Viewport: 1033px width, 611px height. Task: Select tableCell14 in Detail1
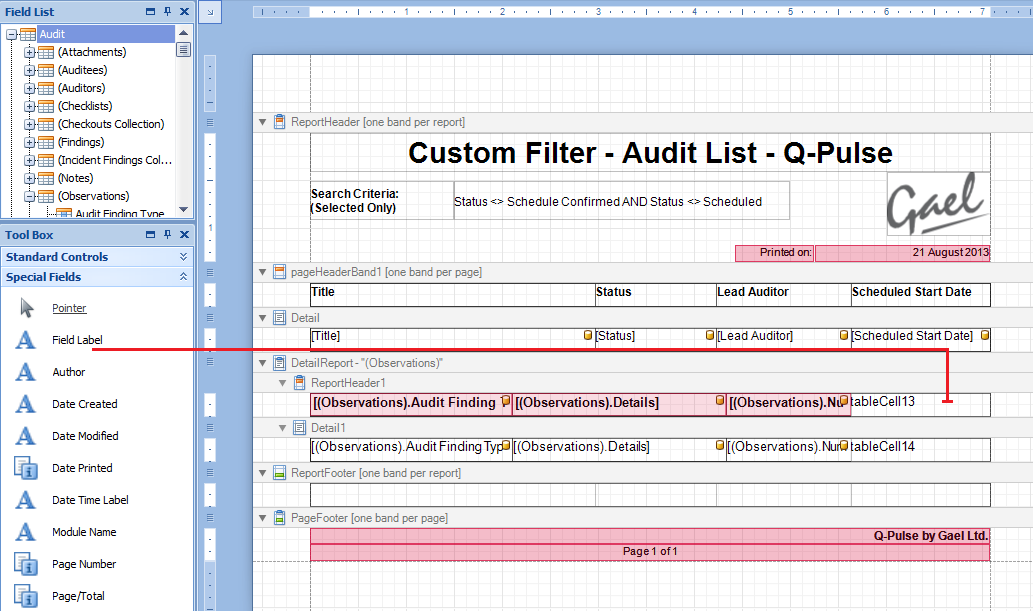tap(920, 450)
